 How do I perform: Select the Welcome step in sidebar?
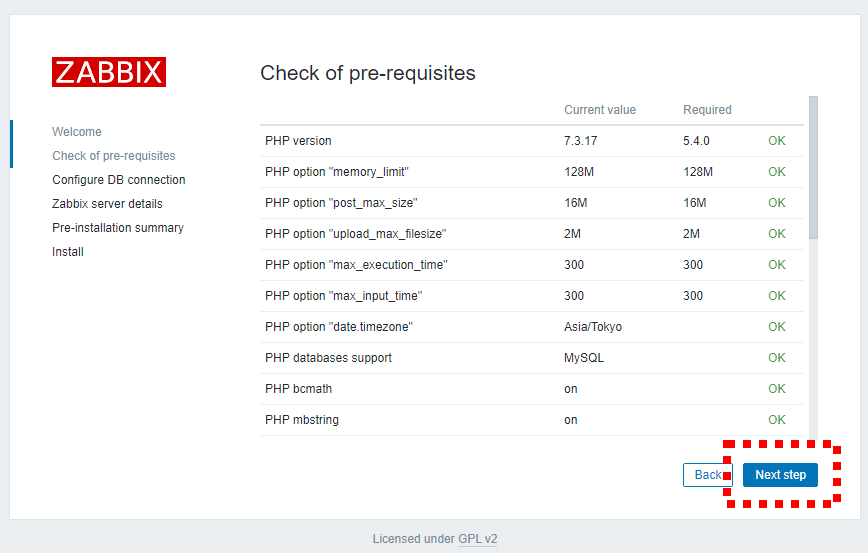(x=77, y=132)
